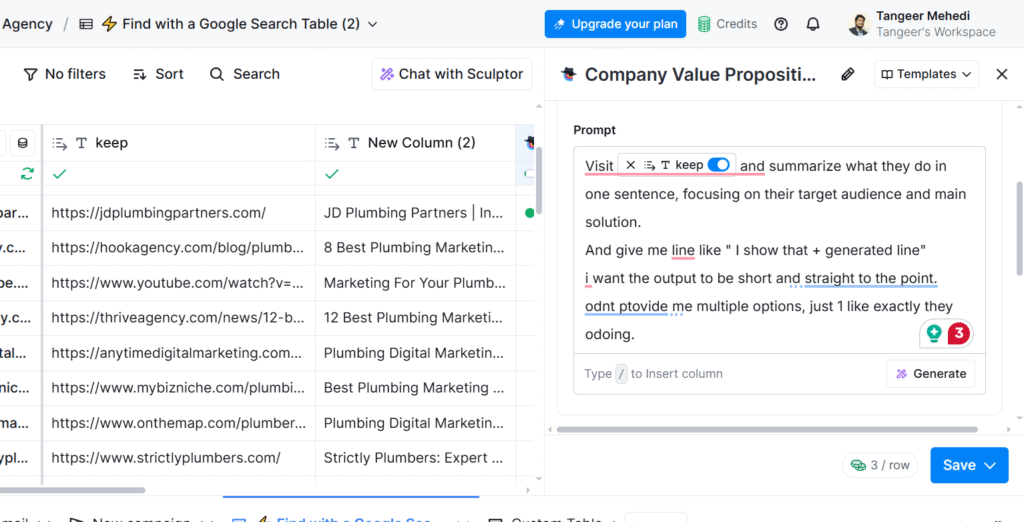
Task: Select the thriveagency.com URL cell
Action: pyautogui.click(x=179, y=318)
